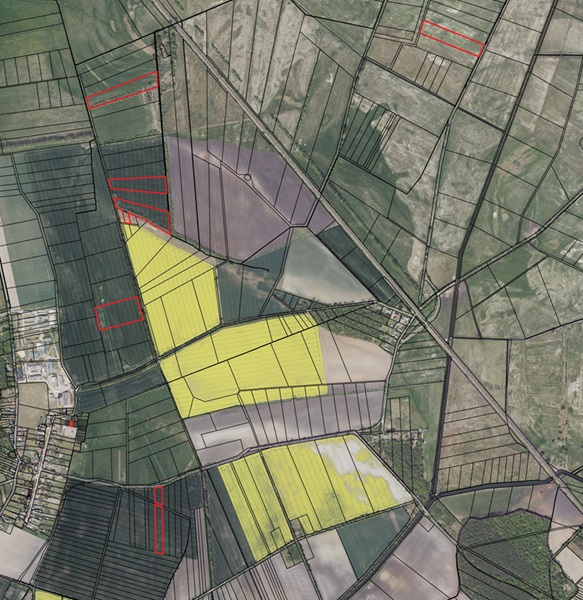Select the red-outlined parcel at top right
Image resolution: width=583 pixels, height=600 pixels.
[x=452, y=39]
